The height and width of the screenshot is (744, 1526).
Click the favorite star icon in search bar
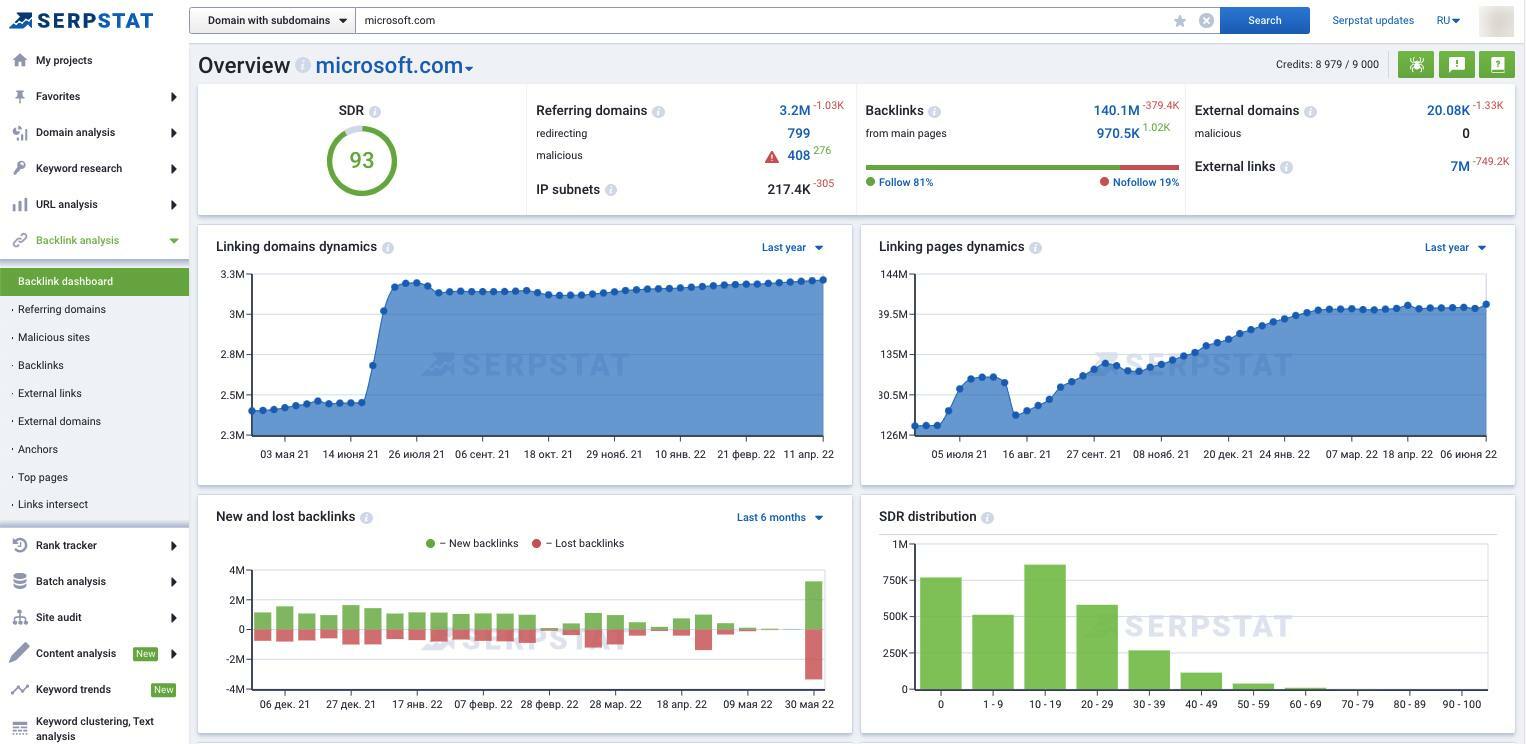point(1180,21)
